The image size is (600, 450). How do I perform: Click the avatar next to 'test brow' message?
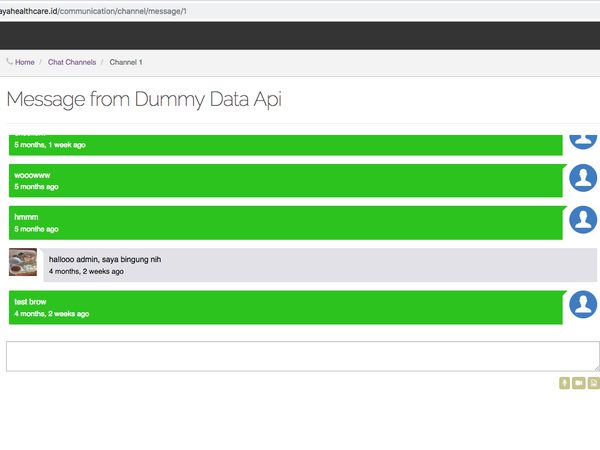pos(583,305)
